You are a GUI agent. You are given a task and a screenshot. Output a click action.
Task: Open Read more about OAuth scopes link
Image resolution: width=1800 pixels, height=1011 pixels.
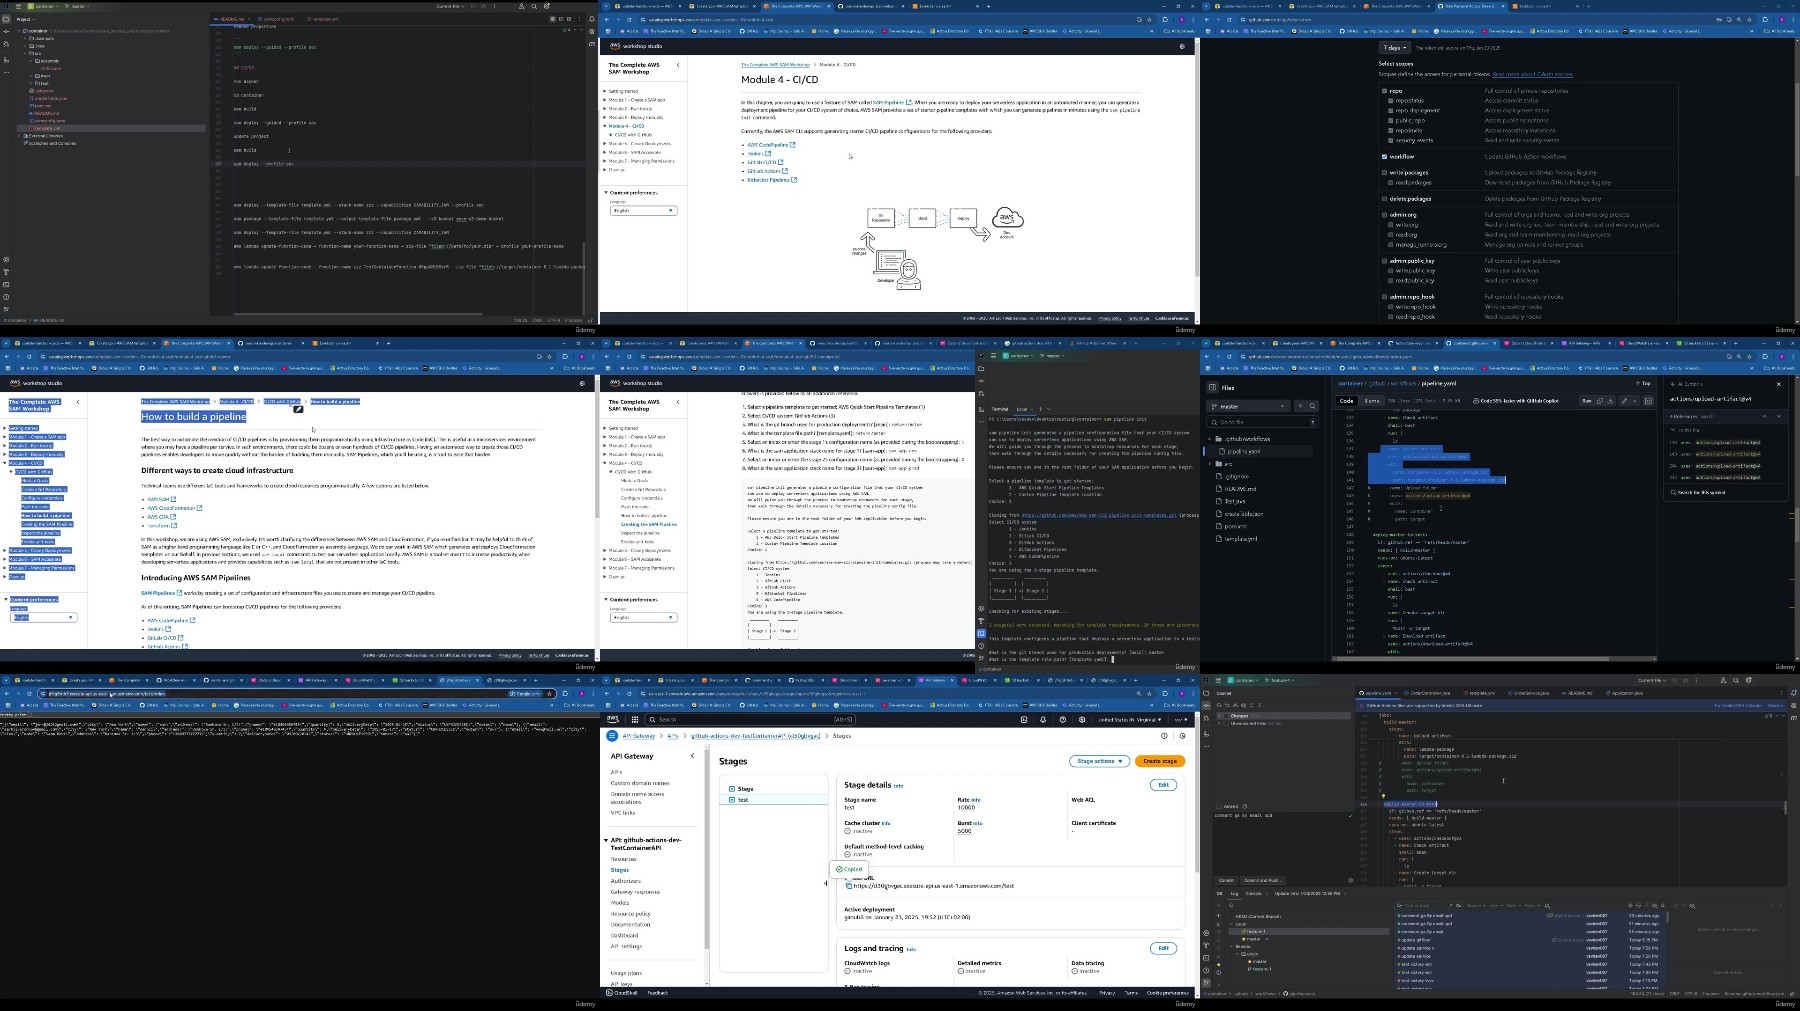coord(1532,74)
